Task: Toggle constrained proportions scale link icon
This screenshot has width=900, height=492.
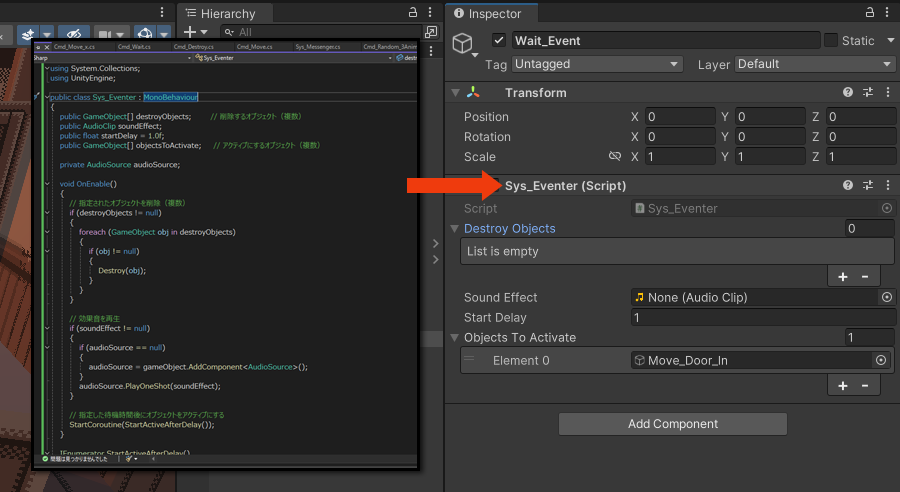Action: click(615, 157)
